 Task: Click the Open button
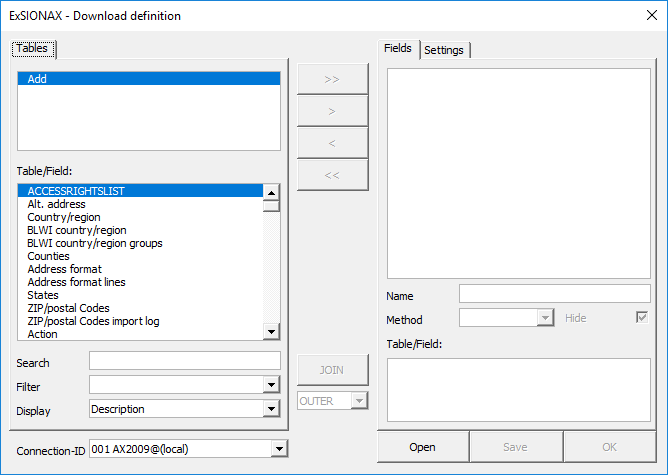(x=423, y=447)
